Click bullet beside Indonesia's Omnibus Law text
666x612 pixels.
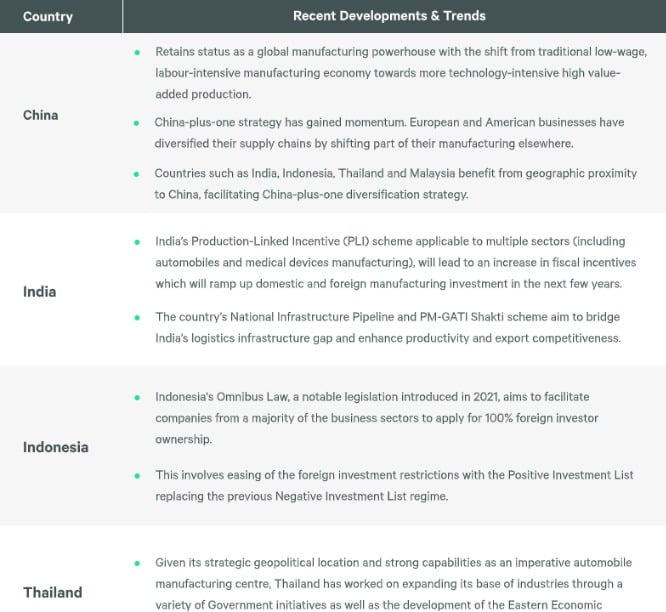(137, 397)
